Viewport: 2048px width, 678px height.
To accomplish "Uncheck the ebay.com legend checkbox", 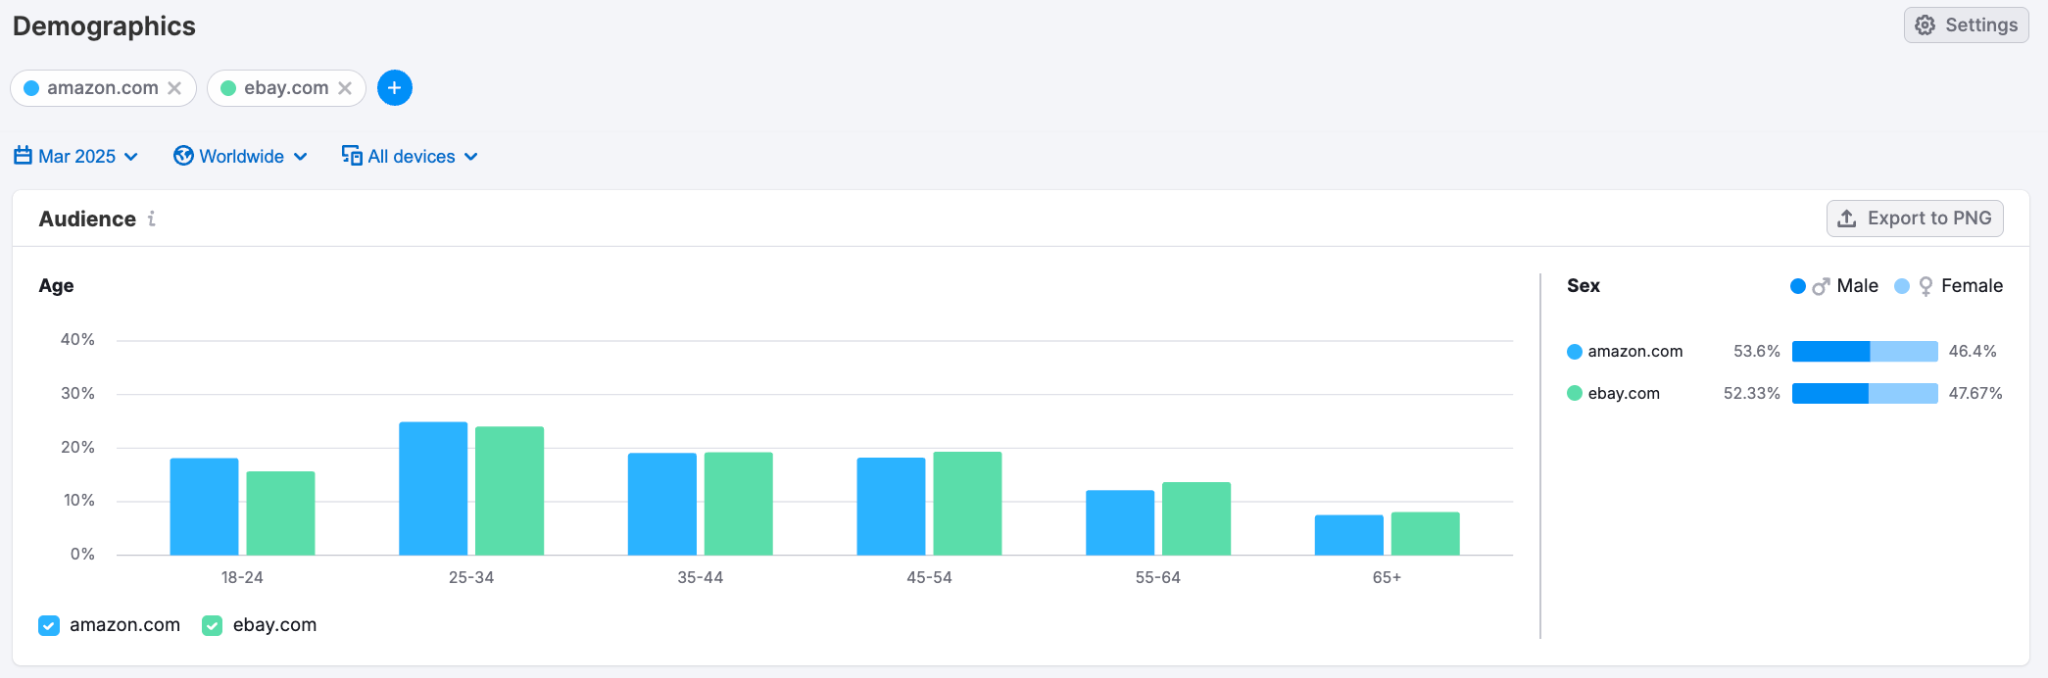I will 212,625.
